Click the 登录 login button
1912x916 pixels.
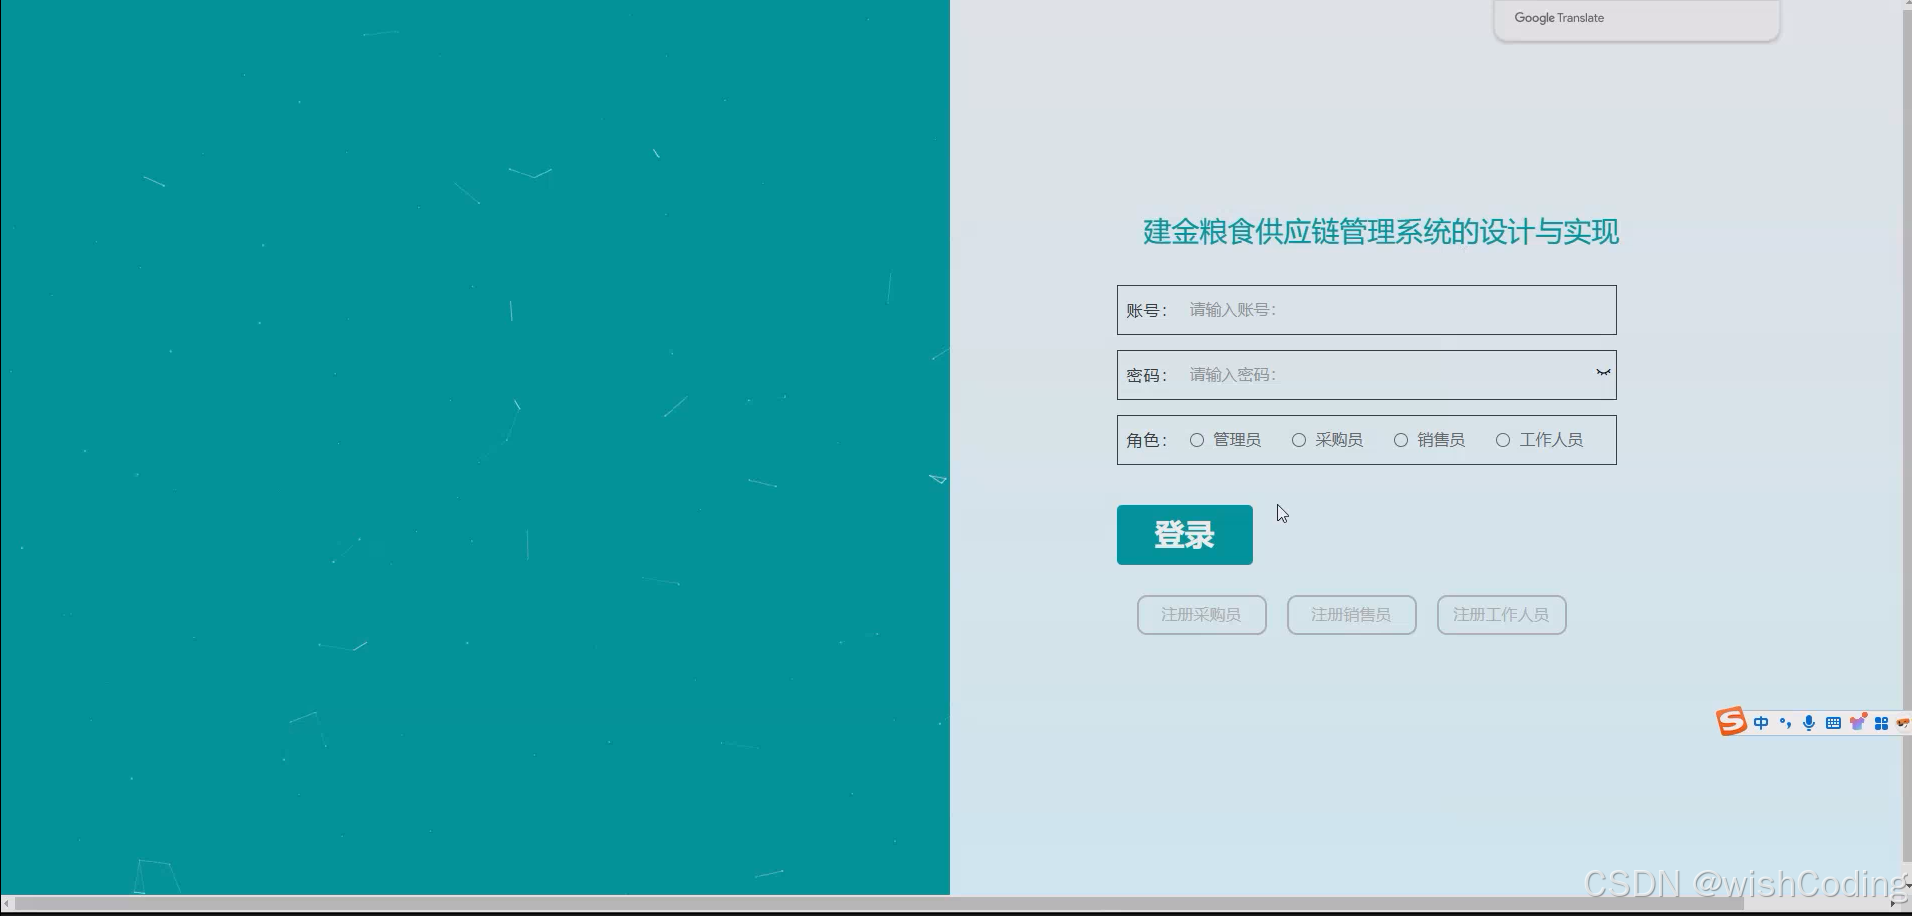1184,534
